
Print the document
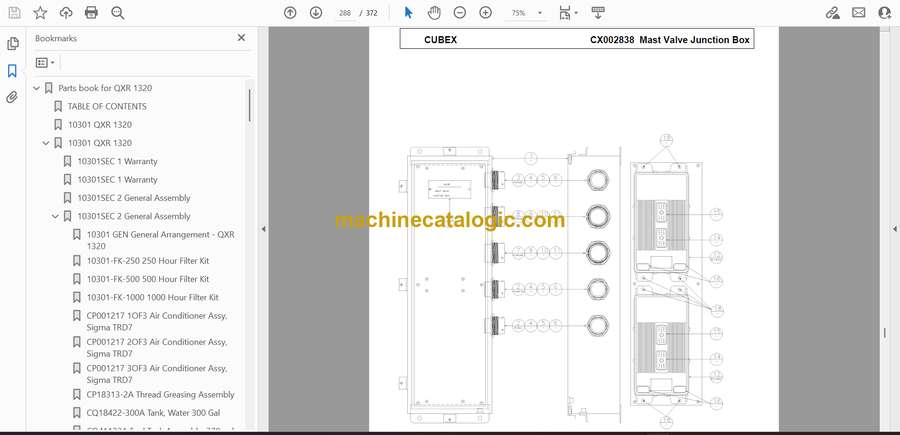click(x=91, y=13)
